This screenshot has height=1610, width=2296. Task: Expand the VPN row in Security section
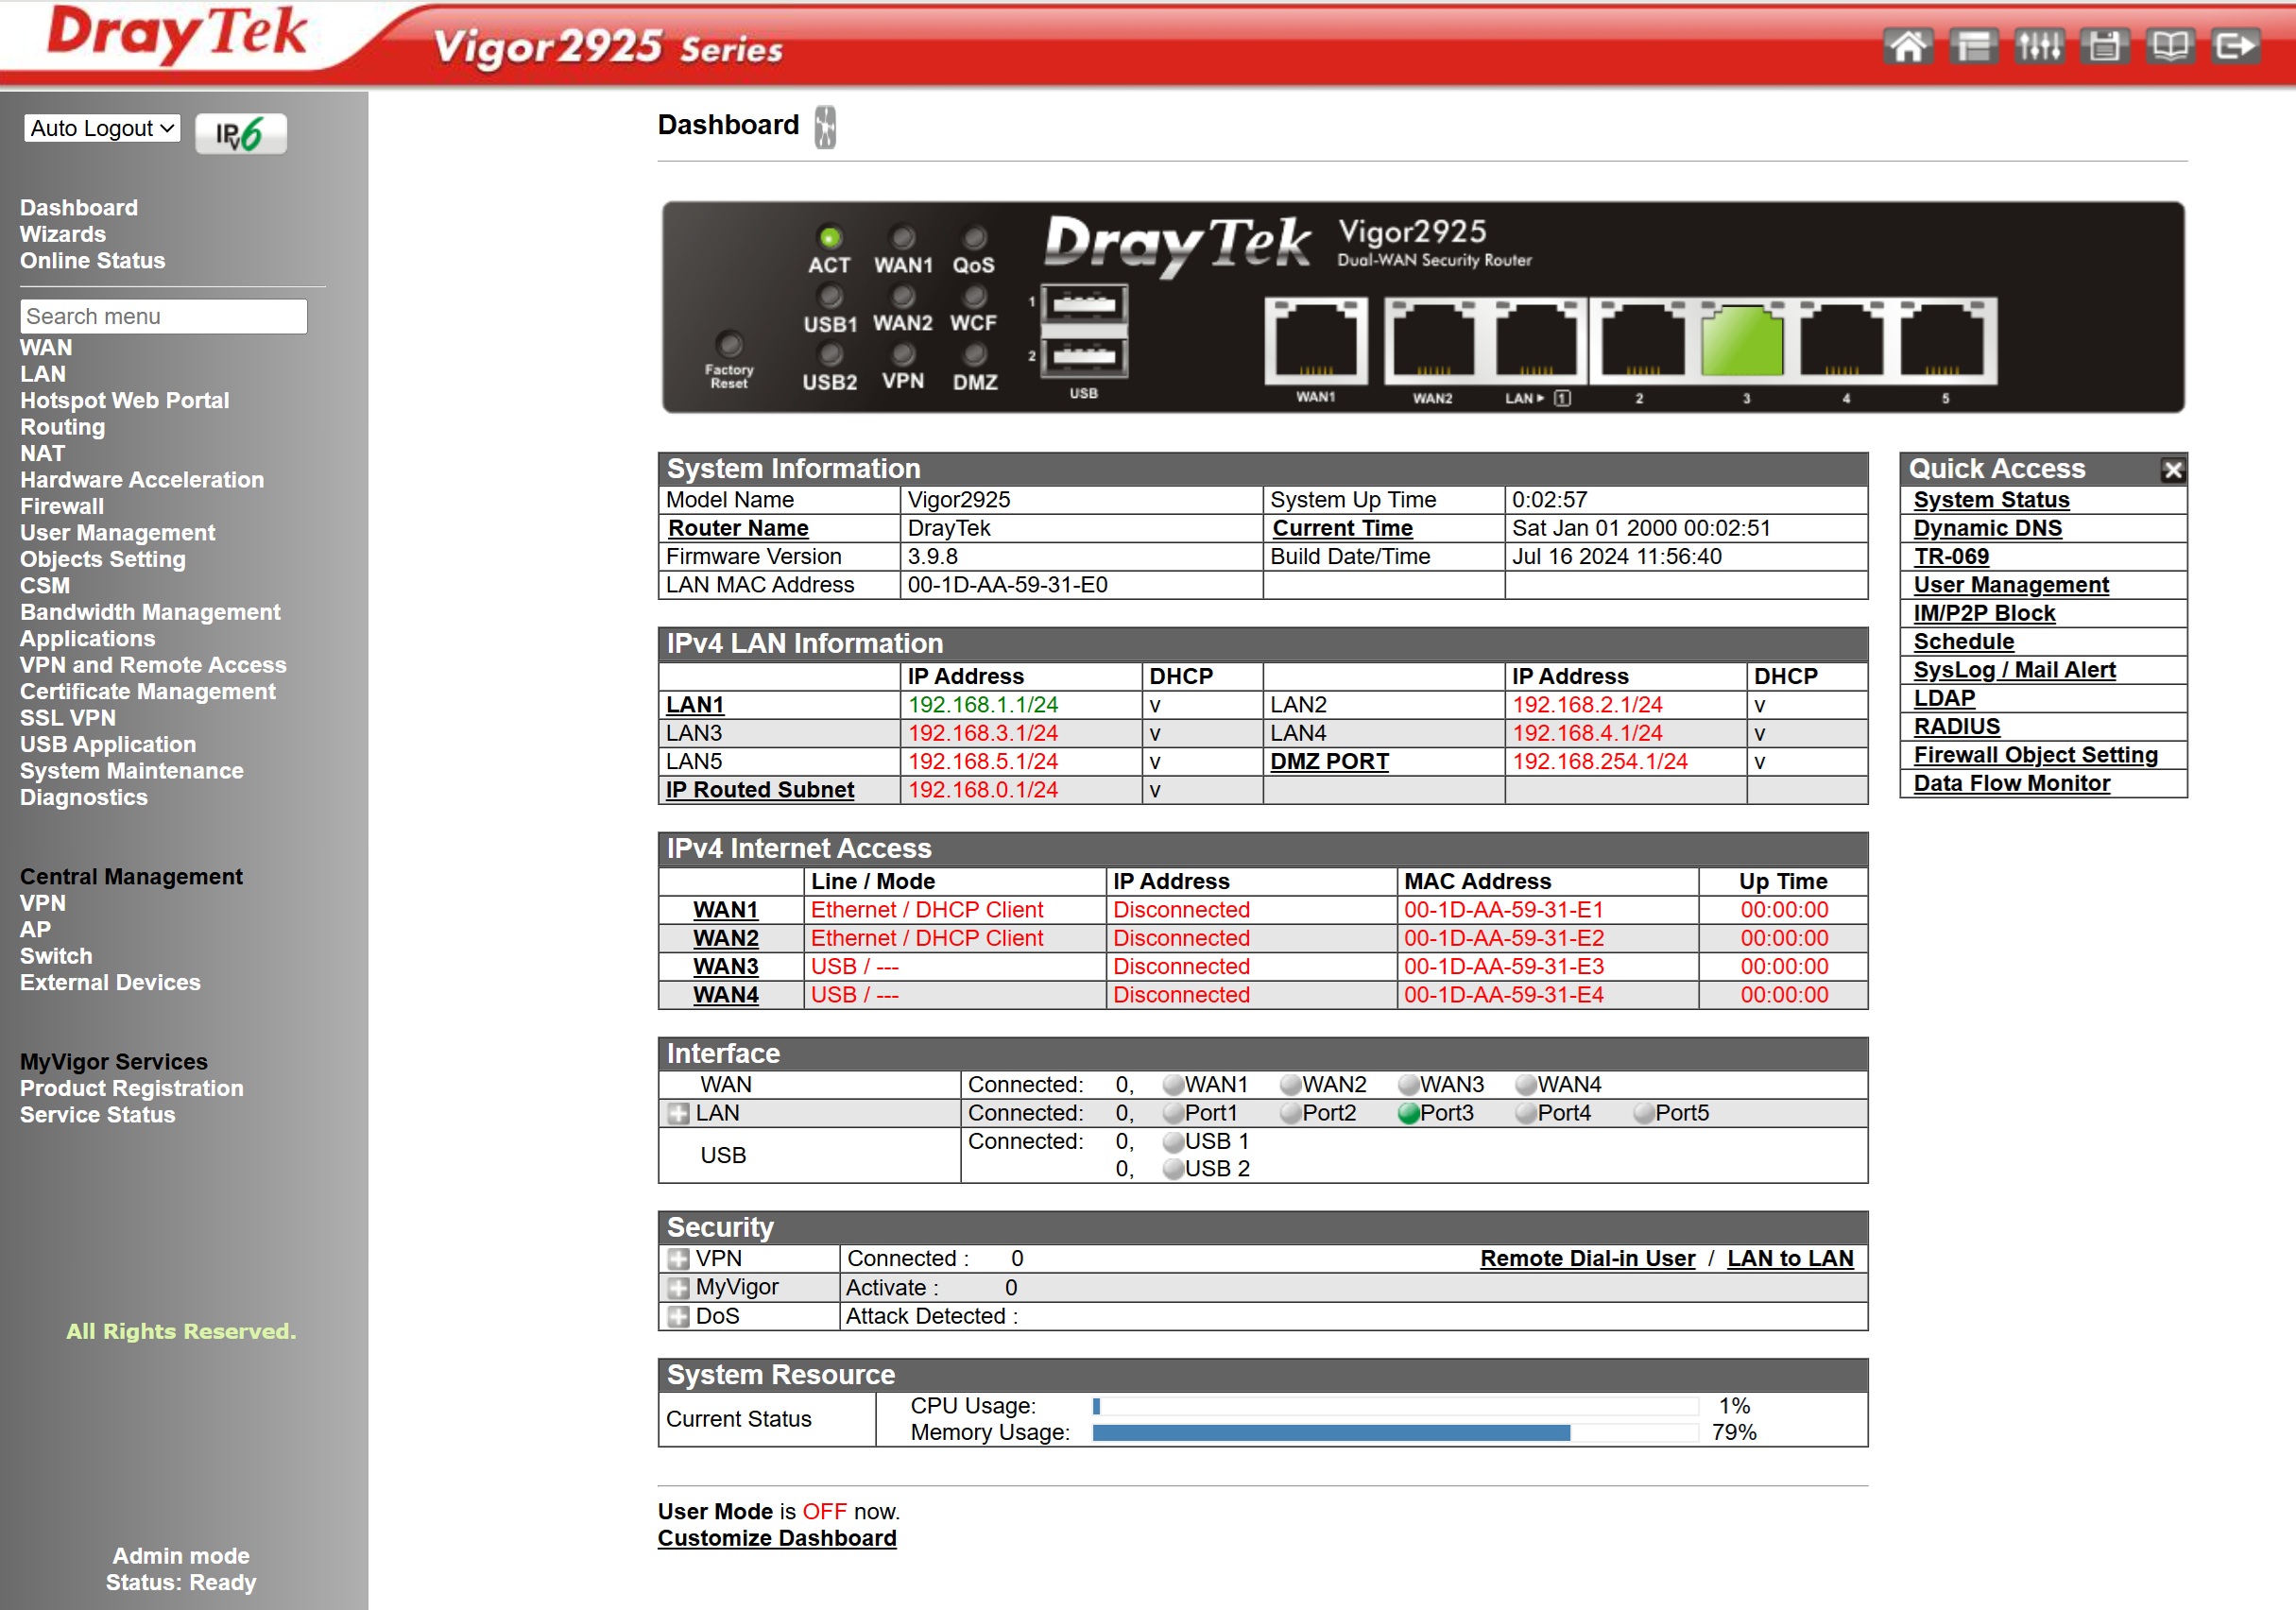(679, 1259)
